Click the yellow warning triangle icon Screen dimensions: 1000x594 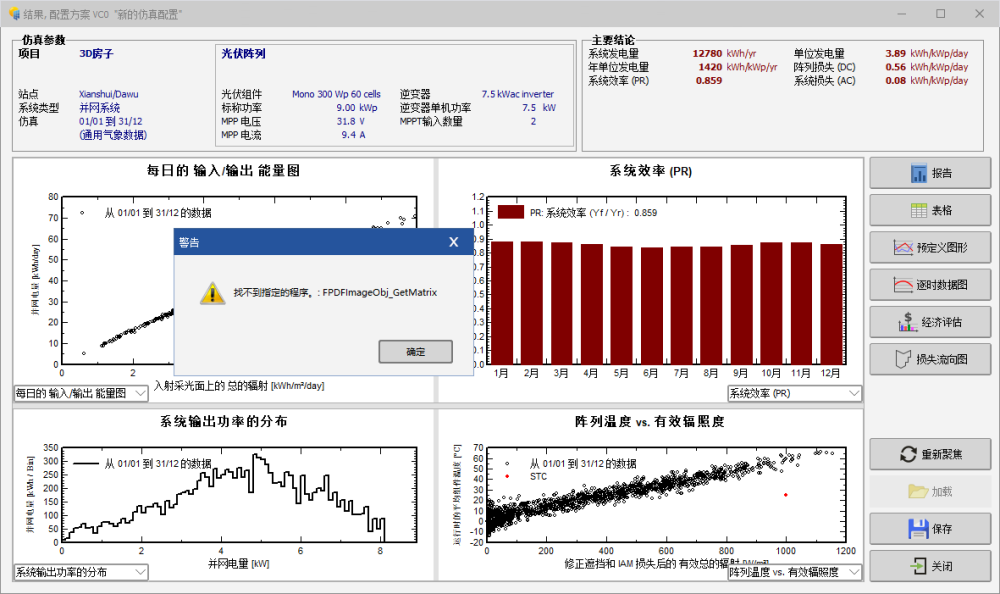pyautogui.click(x=212, y=293)
